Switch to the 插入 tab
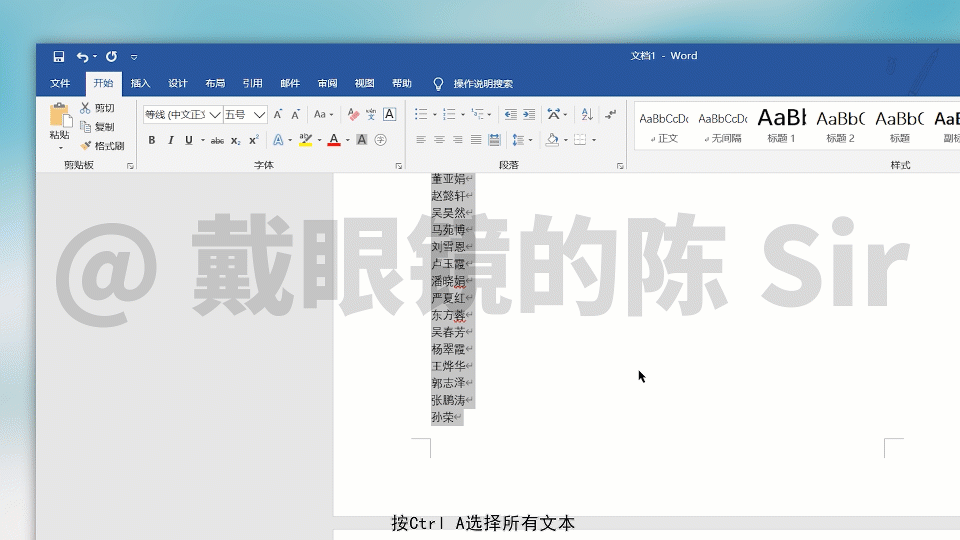This screenshot has width=960, height=540. [x=140, y=83]
